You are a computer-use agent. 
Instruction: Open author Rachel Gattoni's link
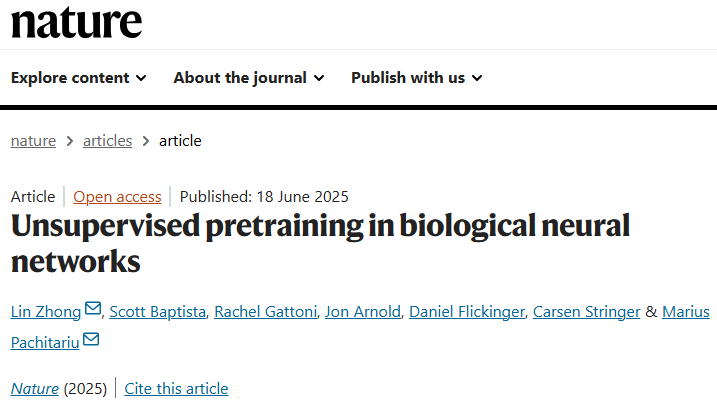coord(266,311)
